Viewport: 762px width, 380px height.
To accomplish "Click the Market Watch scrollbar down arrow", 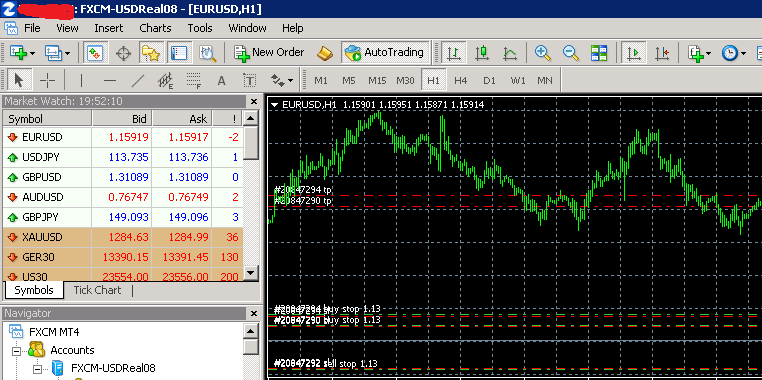I will click(x=251, y=272).
